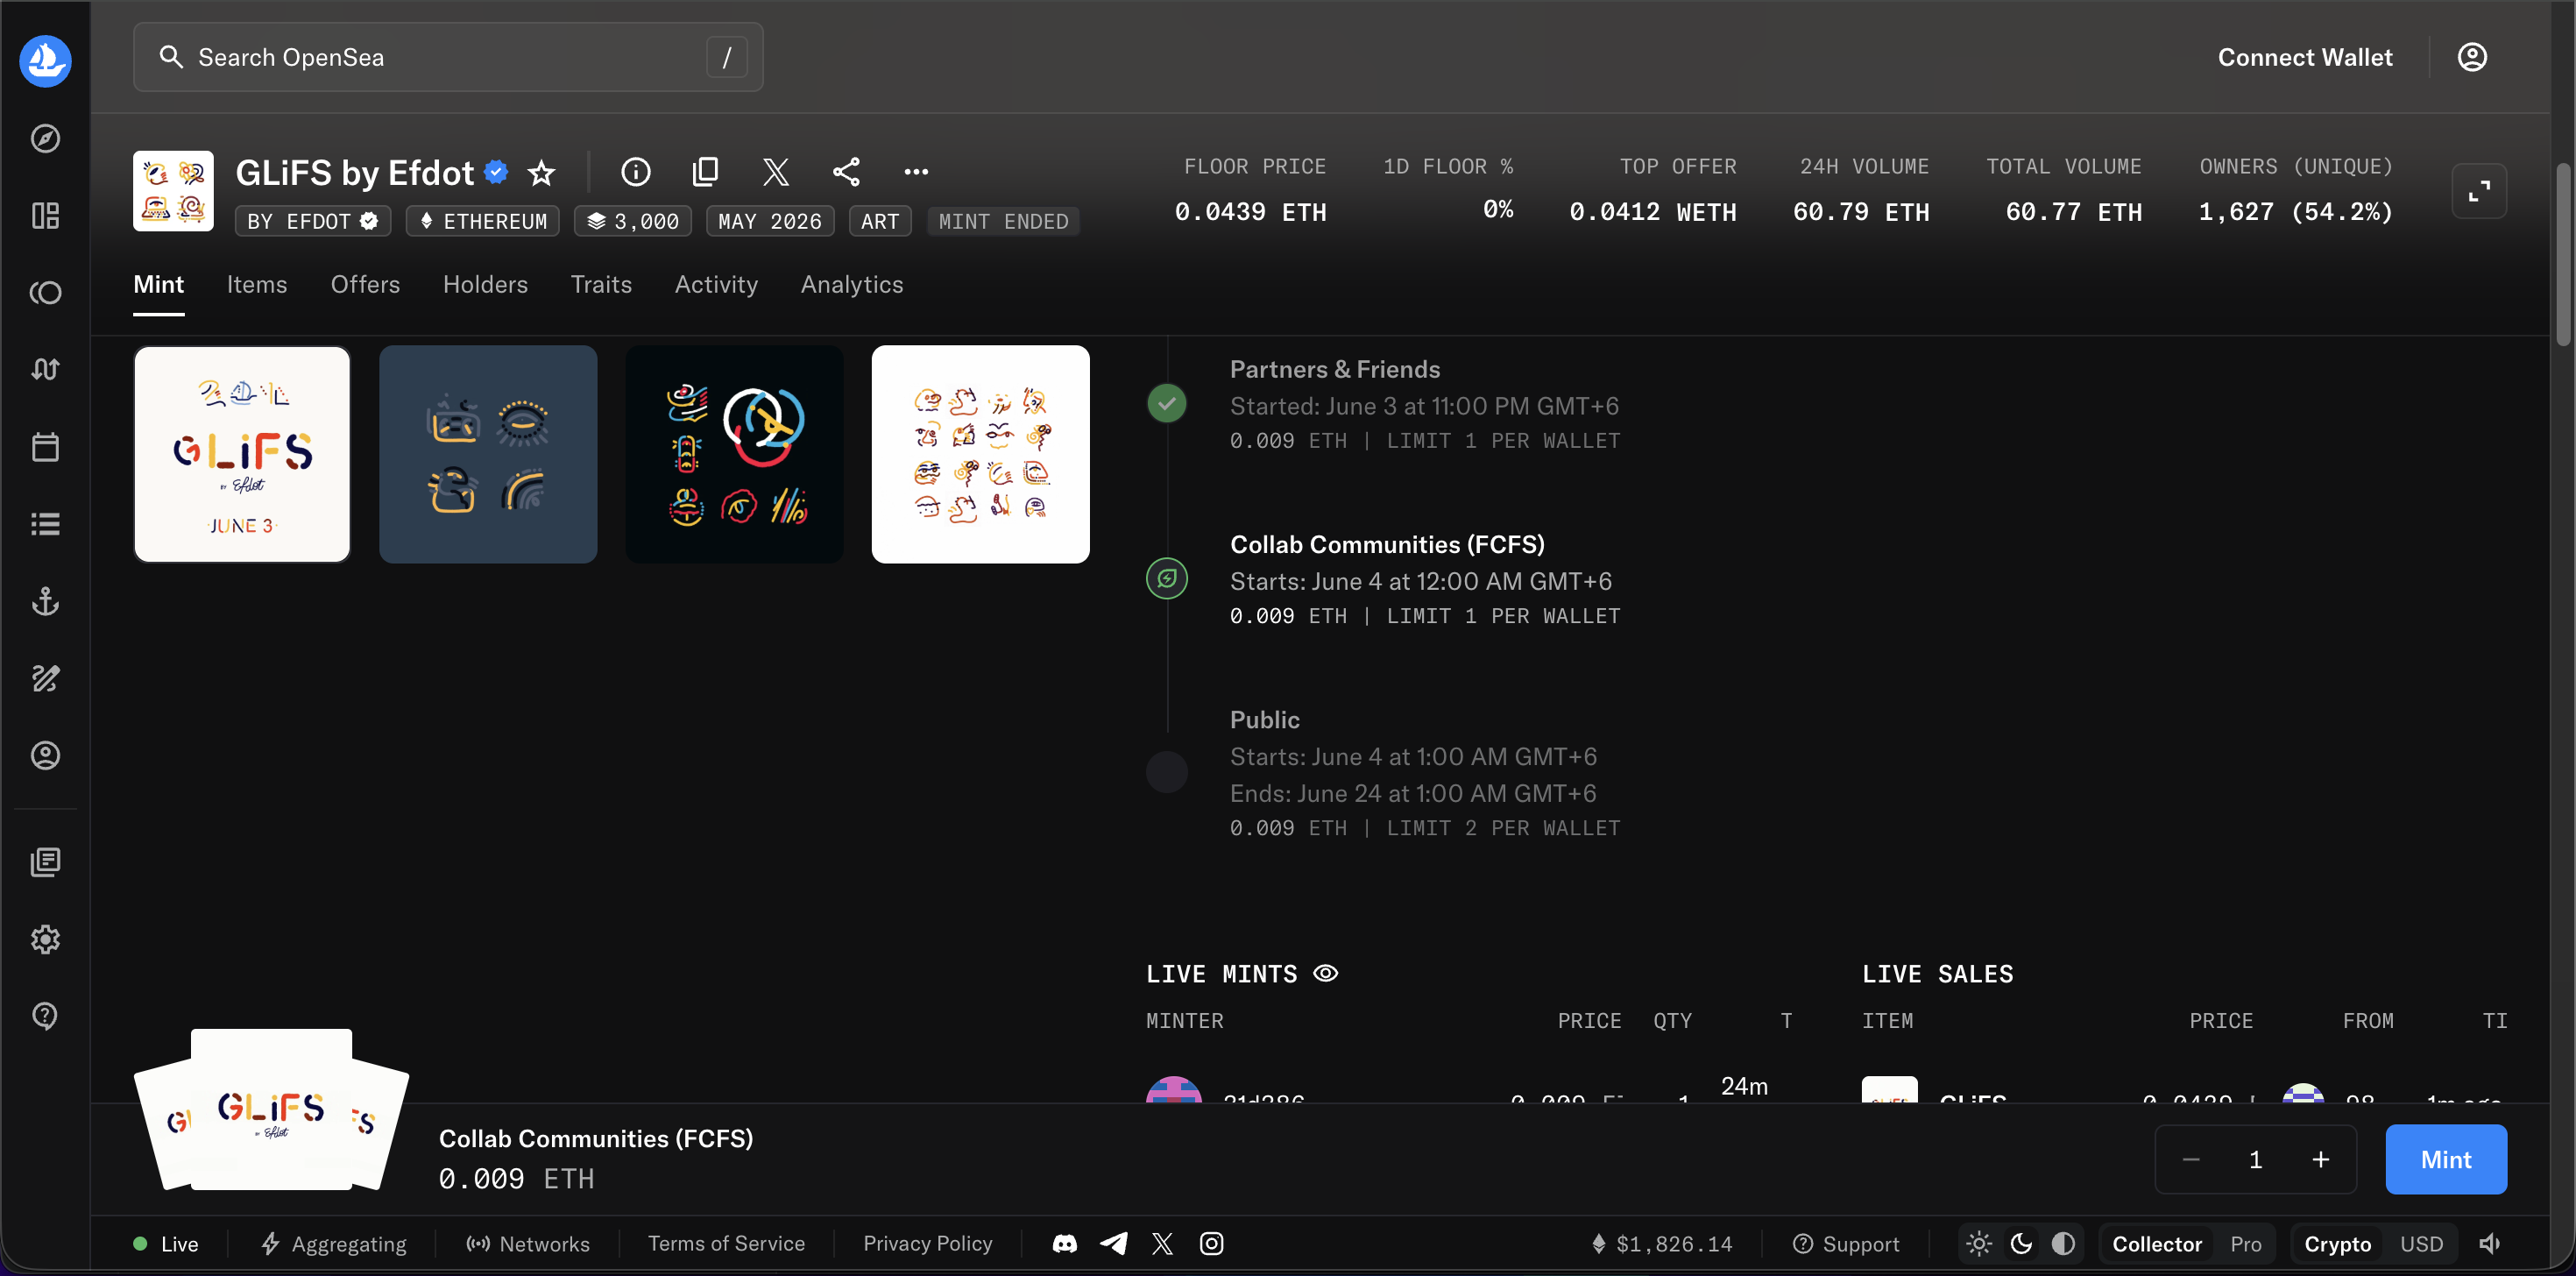
Task: Open the resources newspaper icon in sidebar
Action: 45,862
